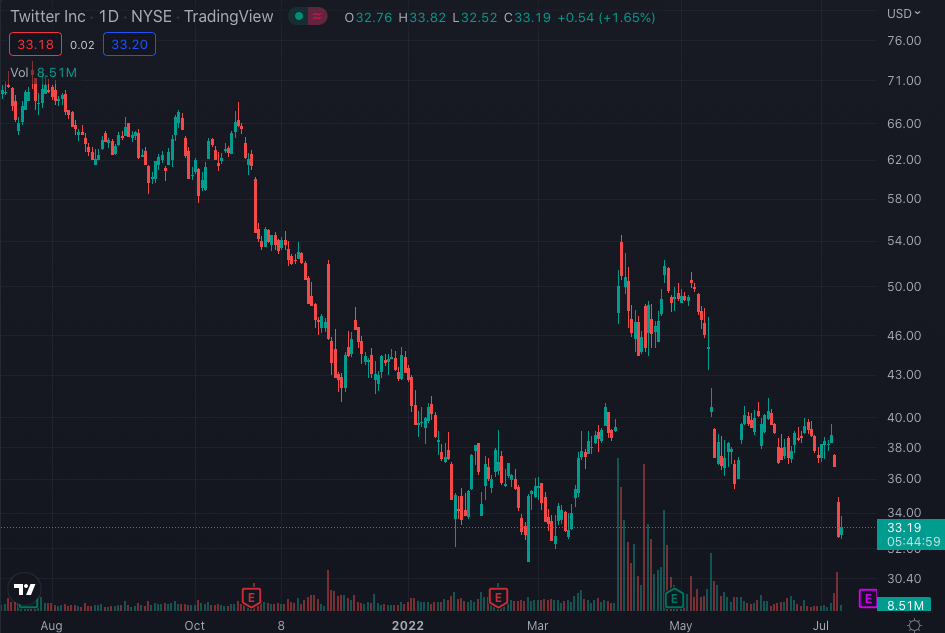Click the 54.00 price axis label

tap(904, 240)
